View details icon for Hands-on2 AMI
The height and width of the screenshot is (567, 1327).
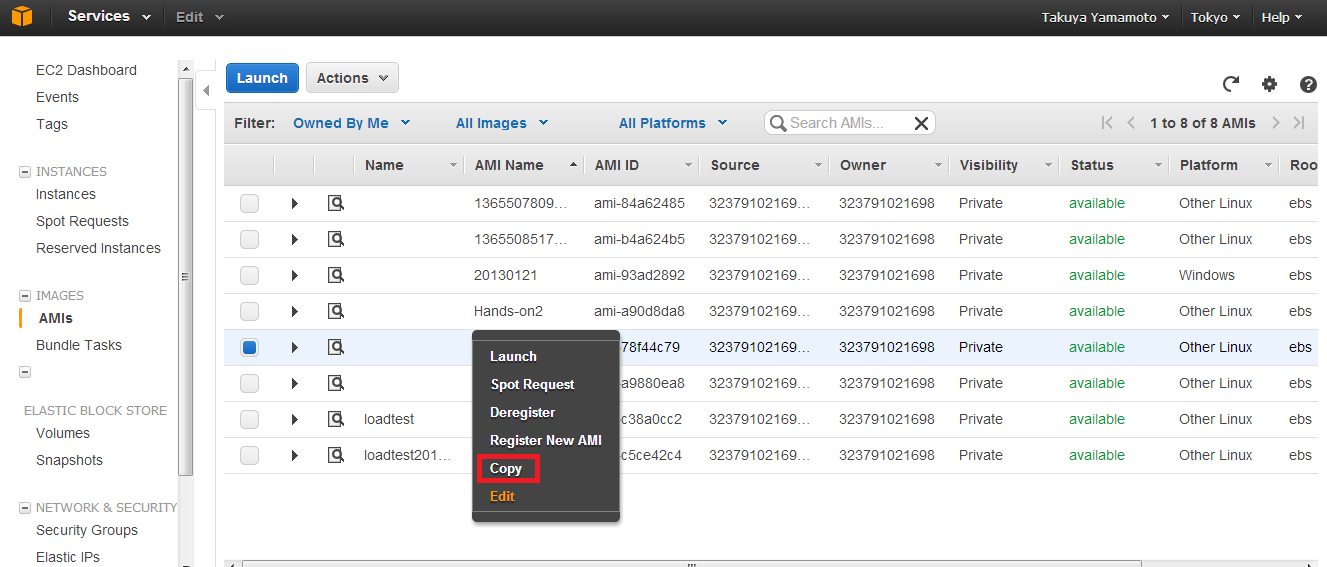pos(336,311)
